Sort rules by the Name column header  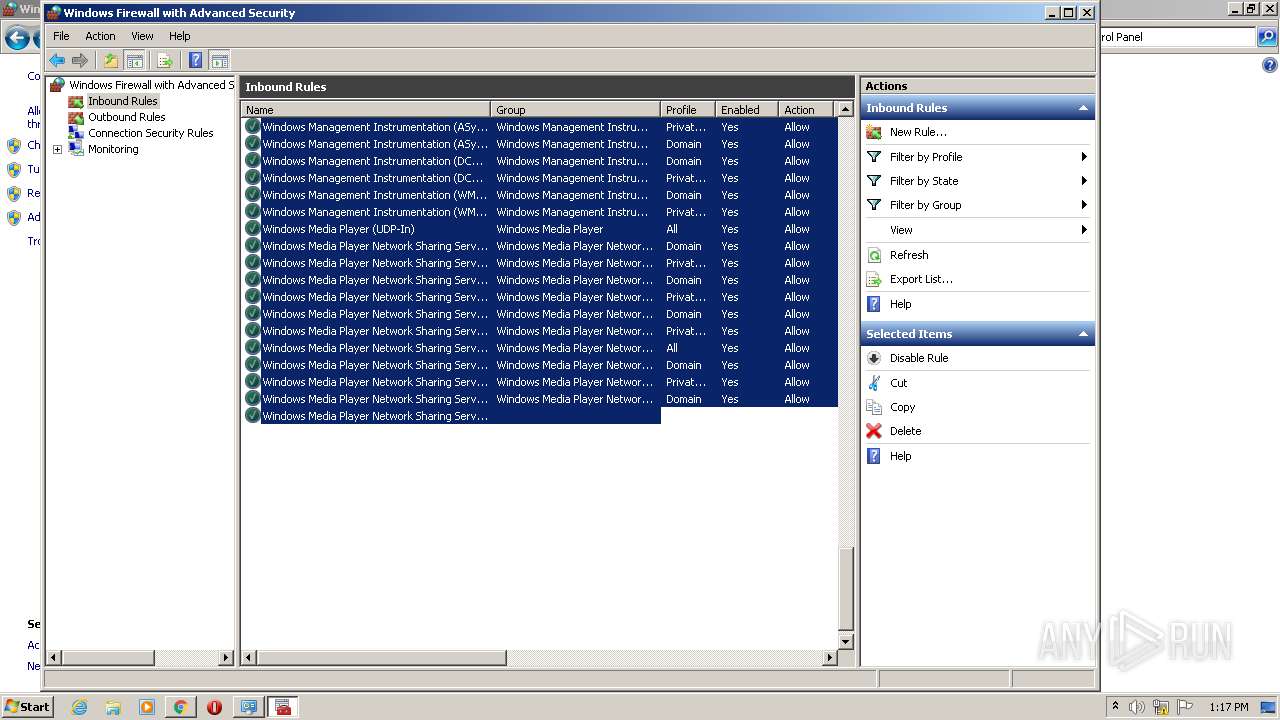pos(366,110)
